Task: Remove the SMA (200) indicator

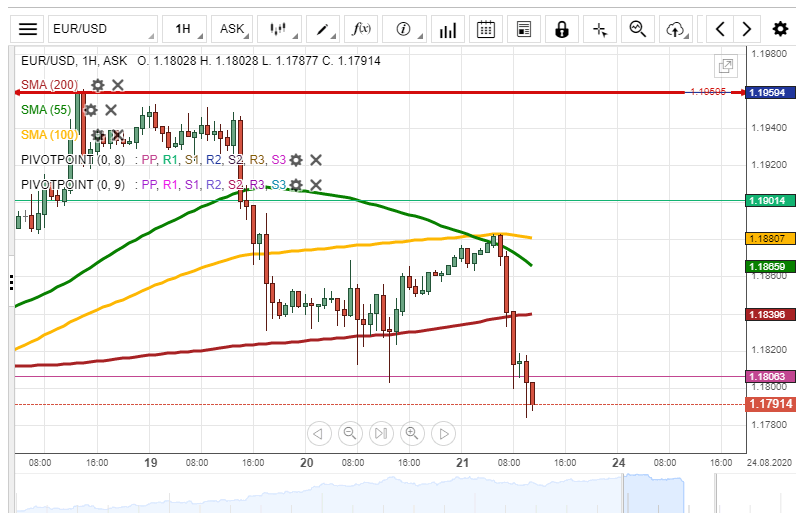Action: [118, 85]
